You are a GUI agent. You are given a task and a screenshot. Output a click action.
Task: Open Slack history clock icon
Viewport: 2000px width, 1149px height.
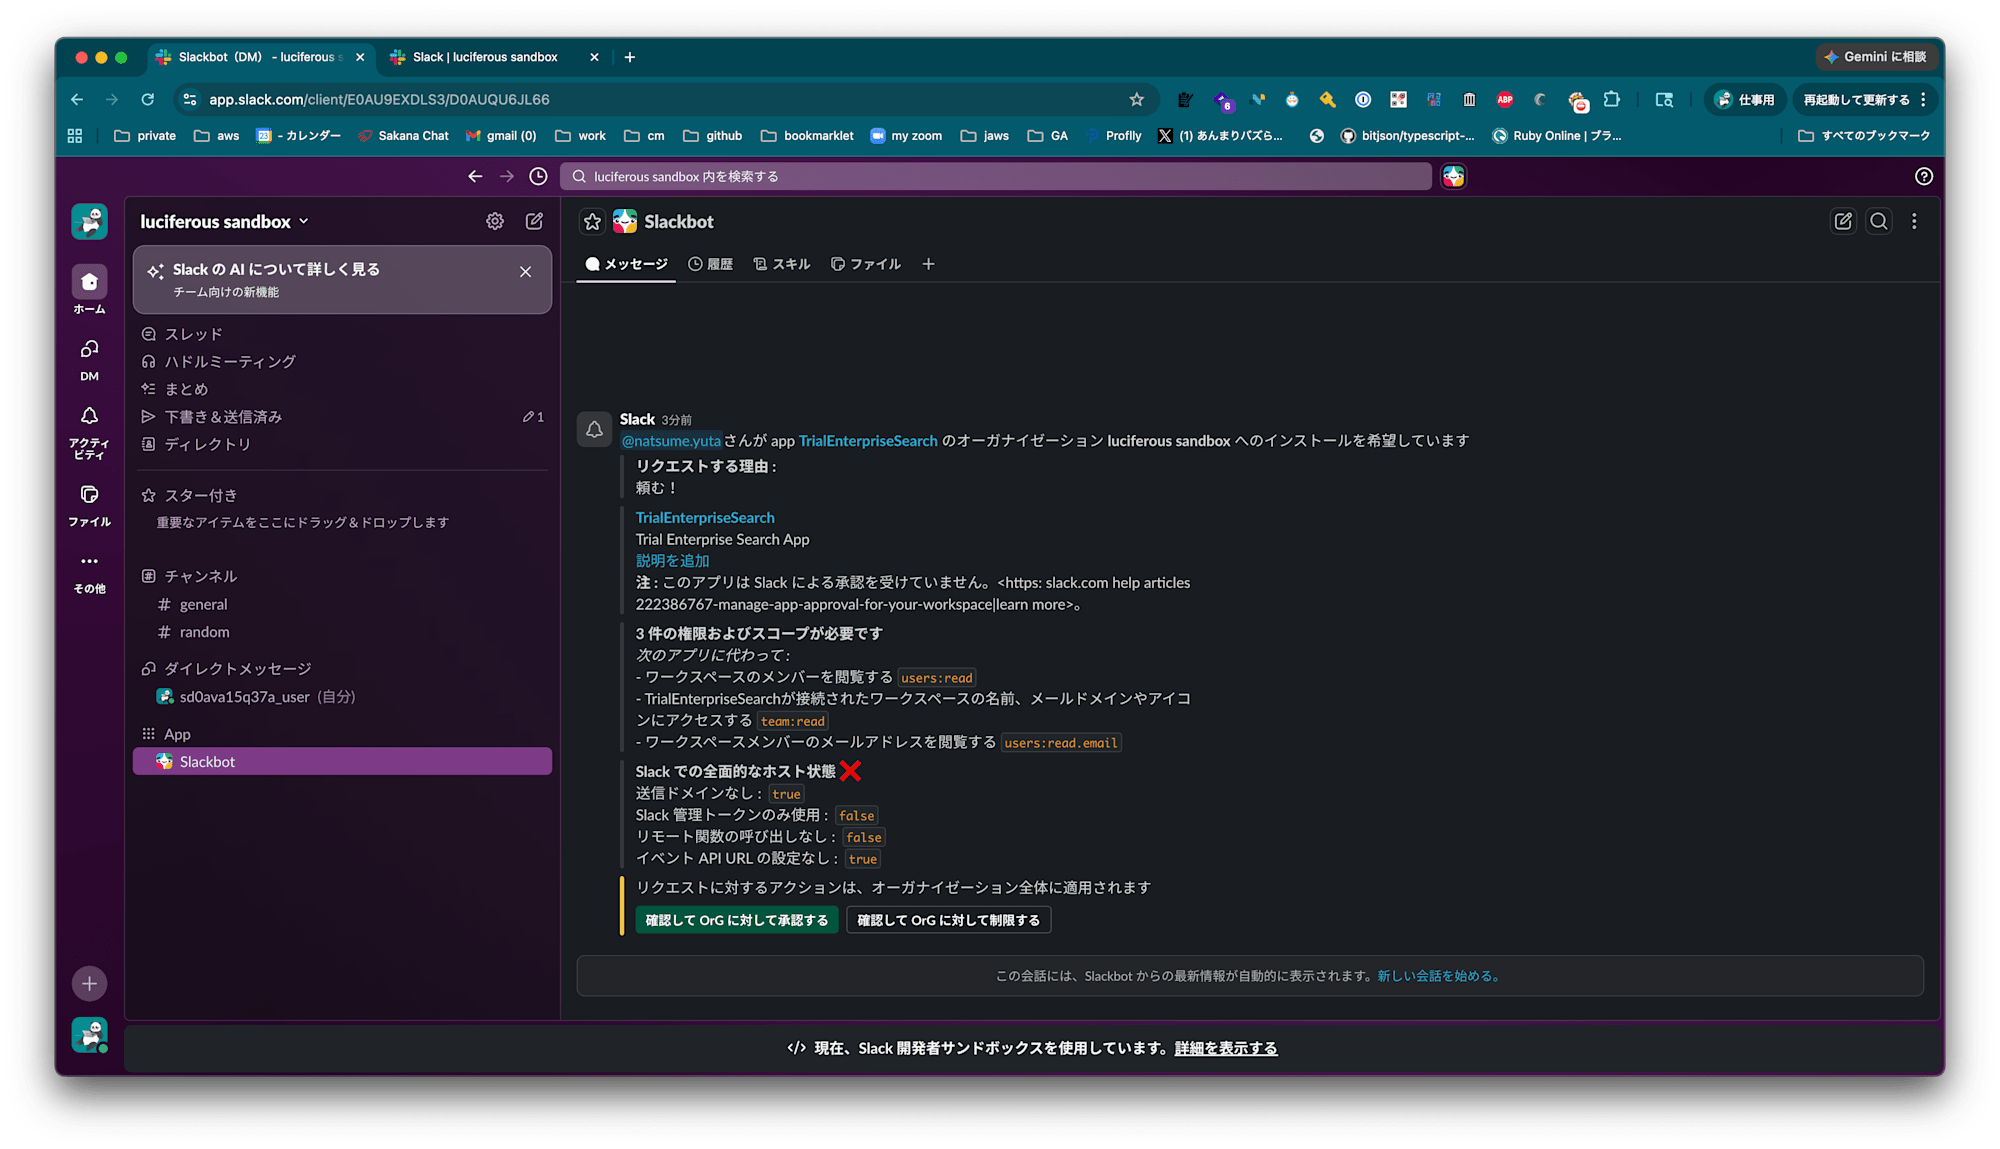click(x=538, y=176)
